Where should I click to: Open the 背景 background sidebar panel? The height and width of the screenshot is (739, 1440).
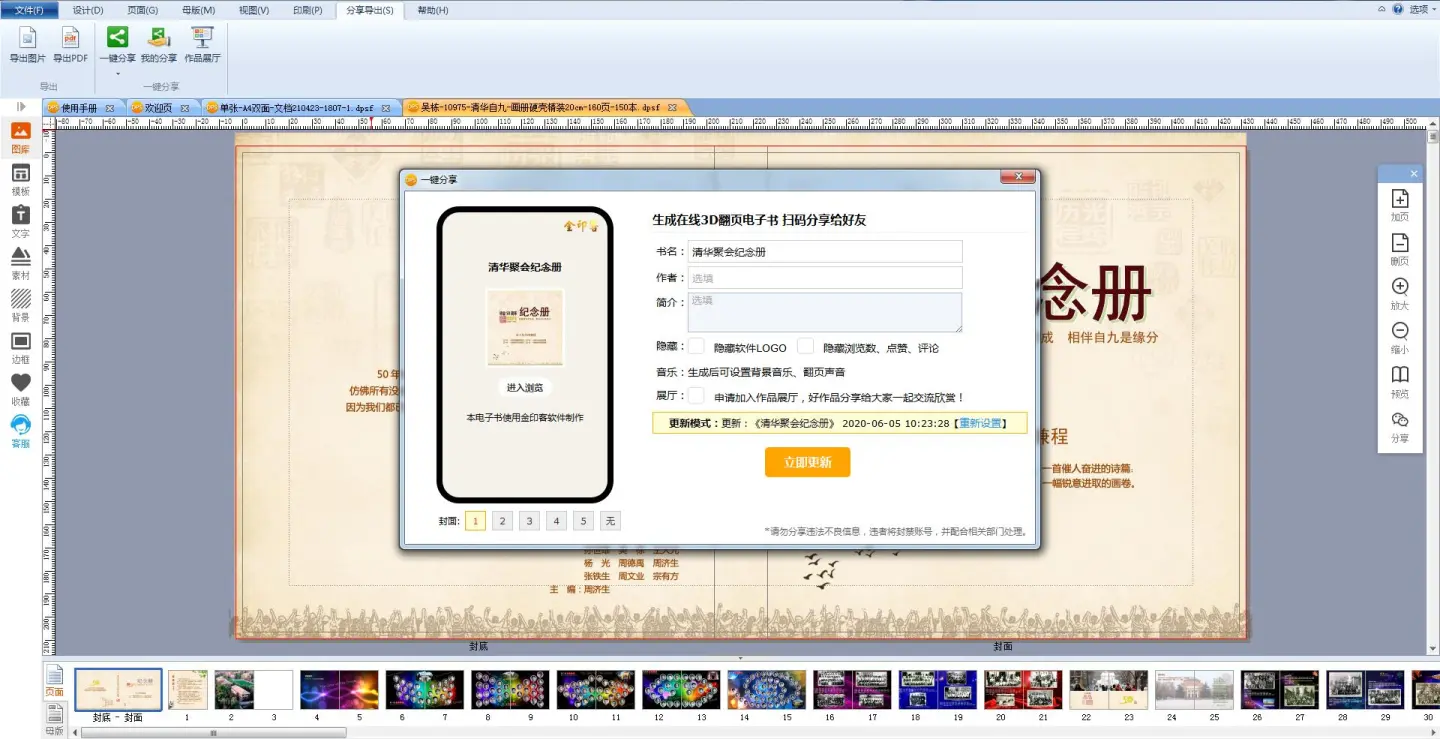[20, 306]
